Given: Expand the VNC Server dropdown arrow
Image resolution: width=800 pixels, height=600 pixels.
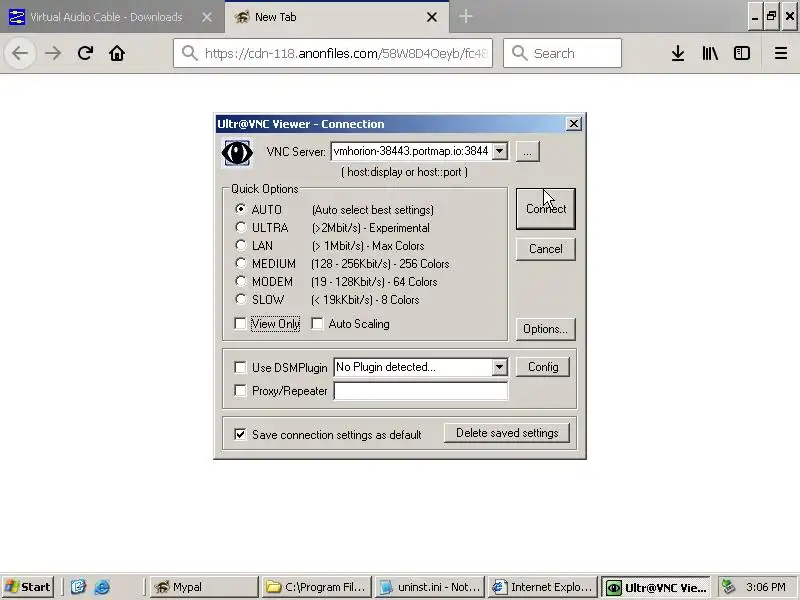Looking at the screenshot, I should click(x=499, y=151).
